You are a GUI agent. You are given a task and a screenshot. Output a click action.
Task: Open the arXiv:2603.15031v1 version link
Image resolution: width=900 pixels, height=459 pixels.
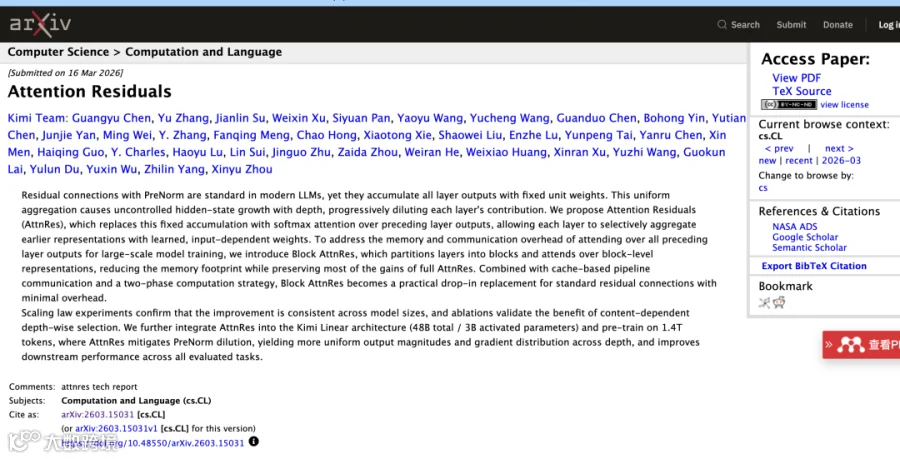[x=116, y=428]
